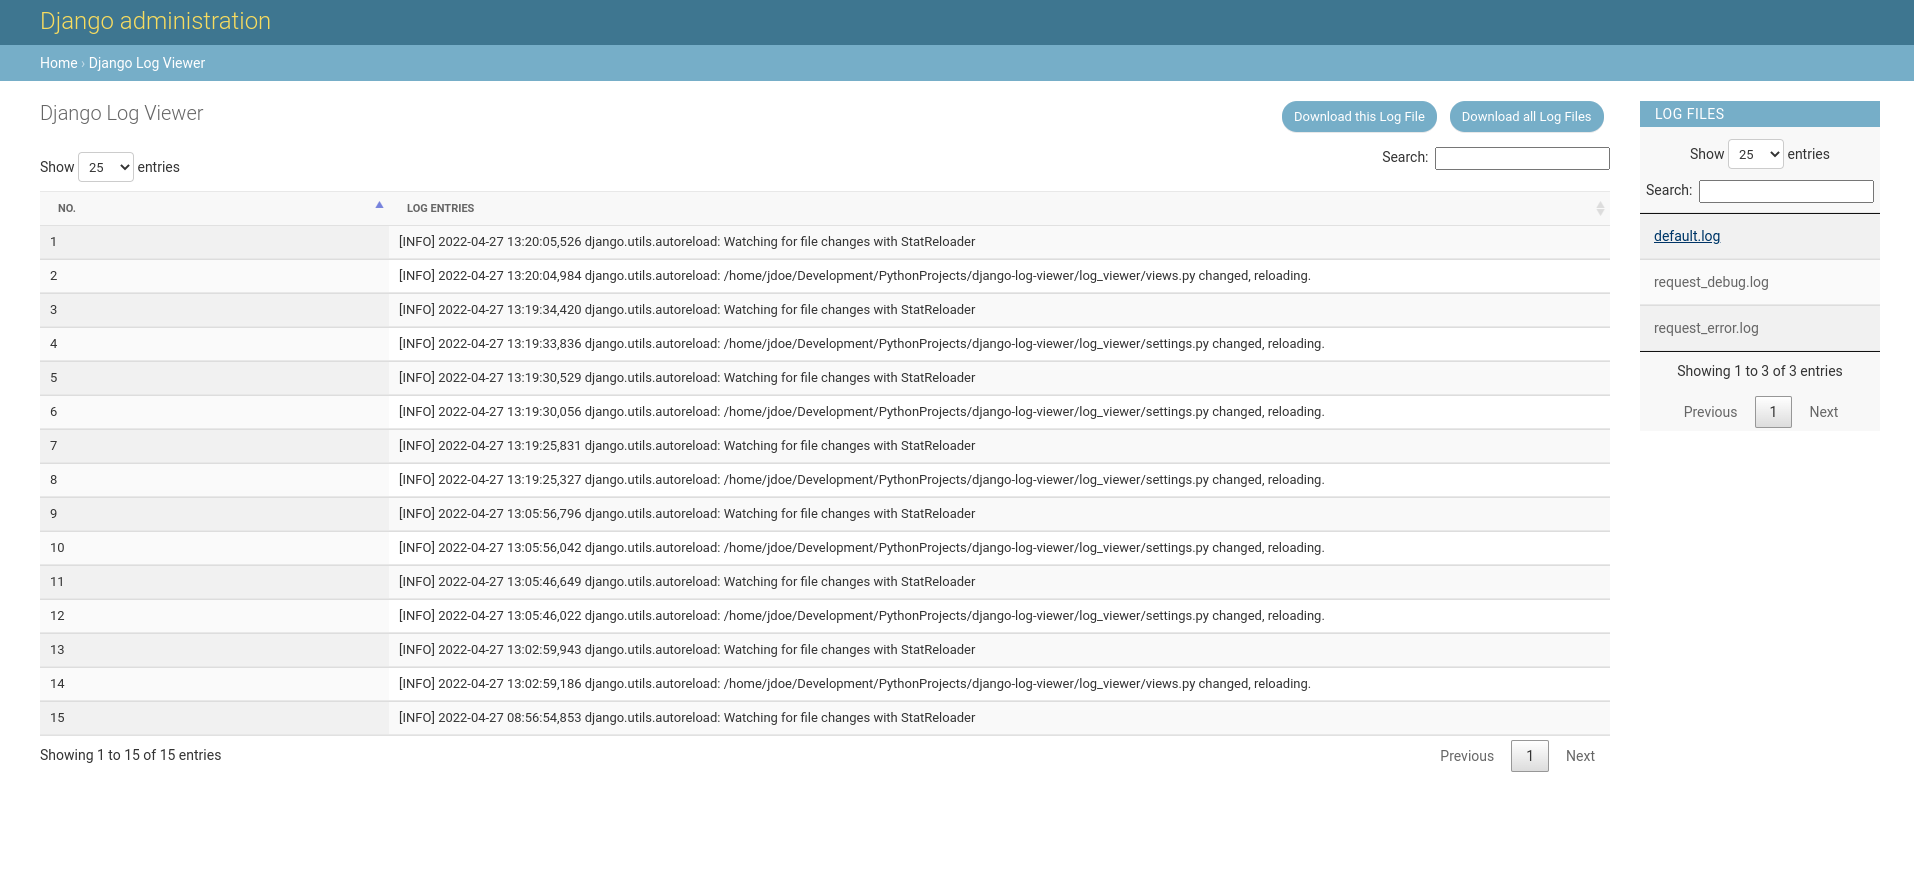
Task: Click 'Showing 1 to 3 of 3 entries' text
Action: click(x=1760, y=371)
